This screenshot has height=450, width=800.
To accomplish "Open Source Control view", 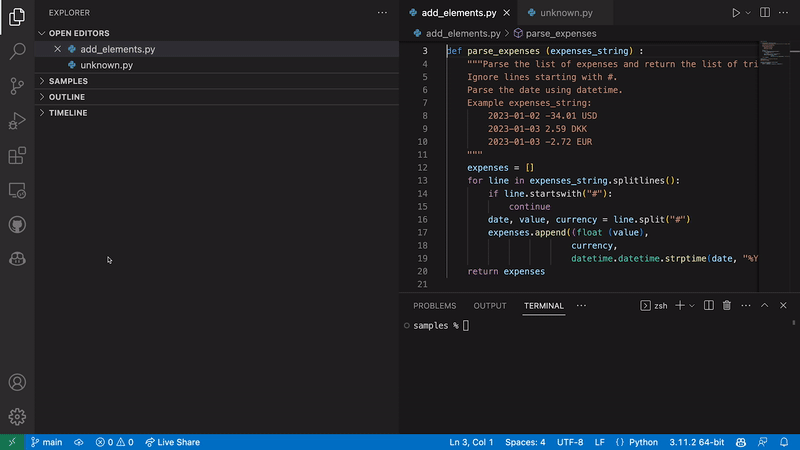I will [x=17, y=85].
